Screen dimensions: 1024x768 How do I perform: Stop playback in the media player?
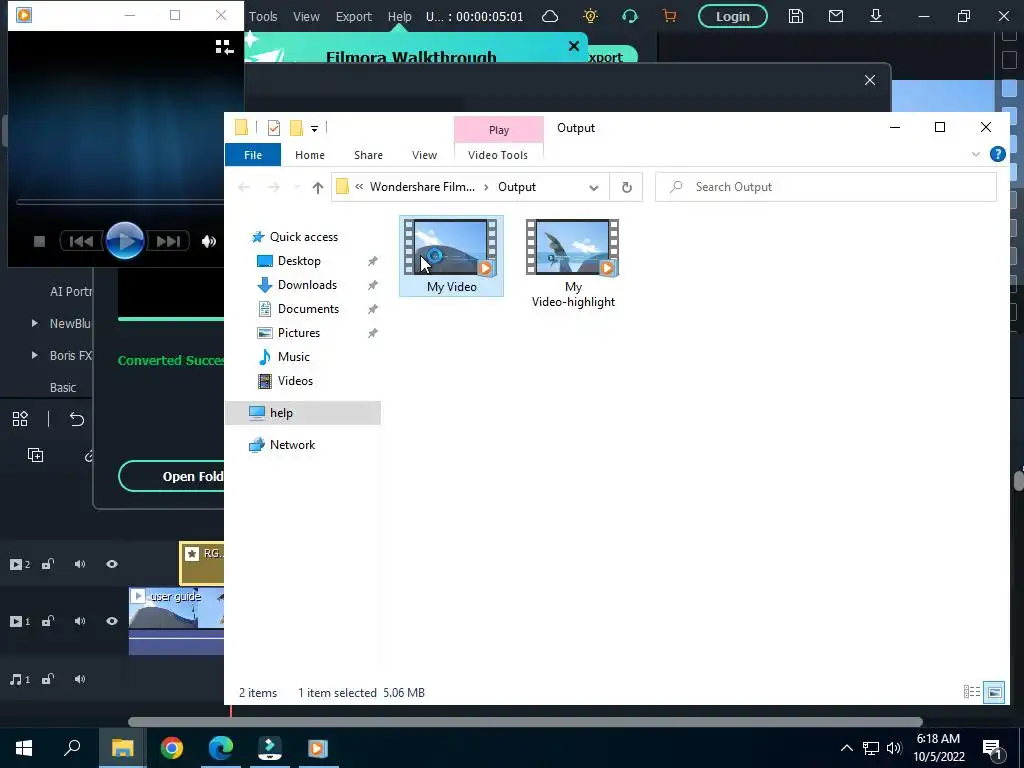(x=39, y=242)
